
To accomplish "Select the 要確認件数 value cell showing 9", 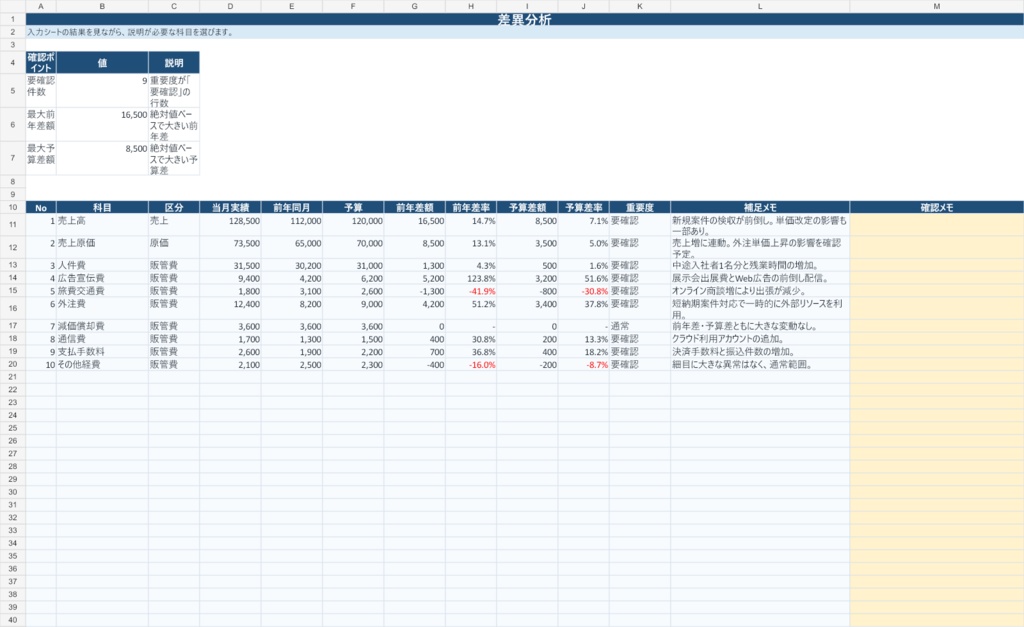I will (x=102, y=91).
